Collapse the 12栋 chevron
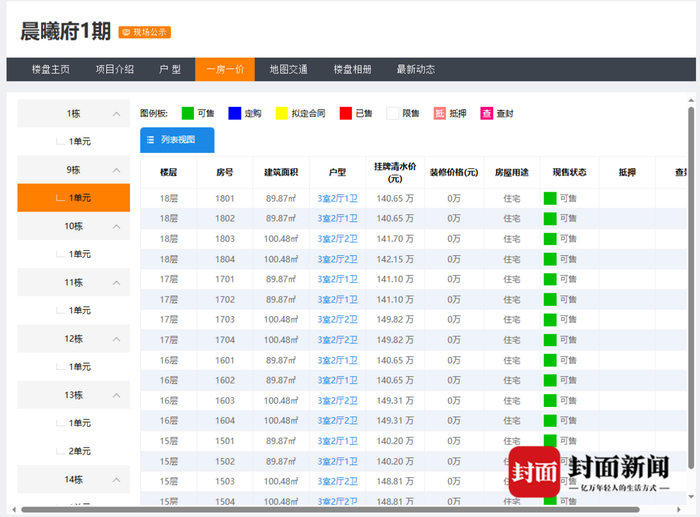700x517 pixels. coord(117,339)
